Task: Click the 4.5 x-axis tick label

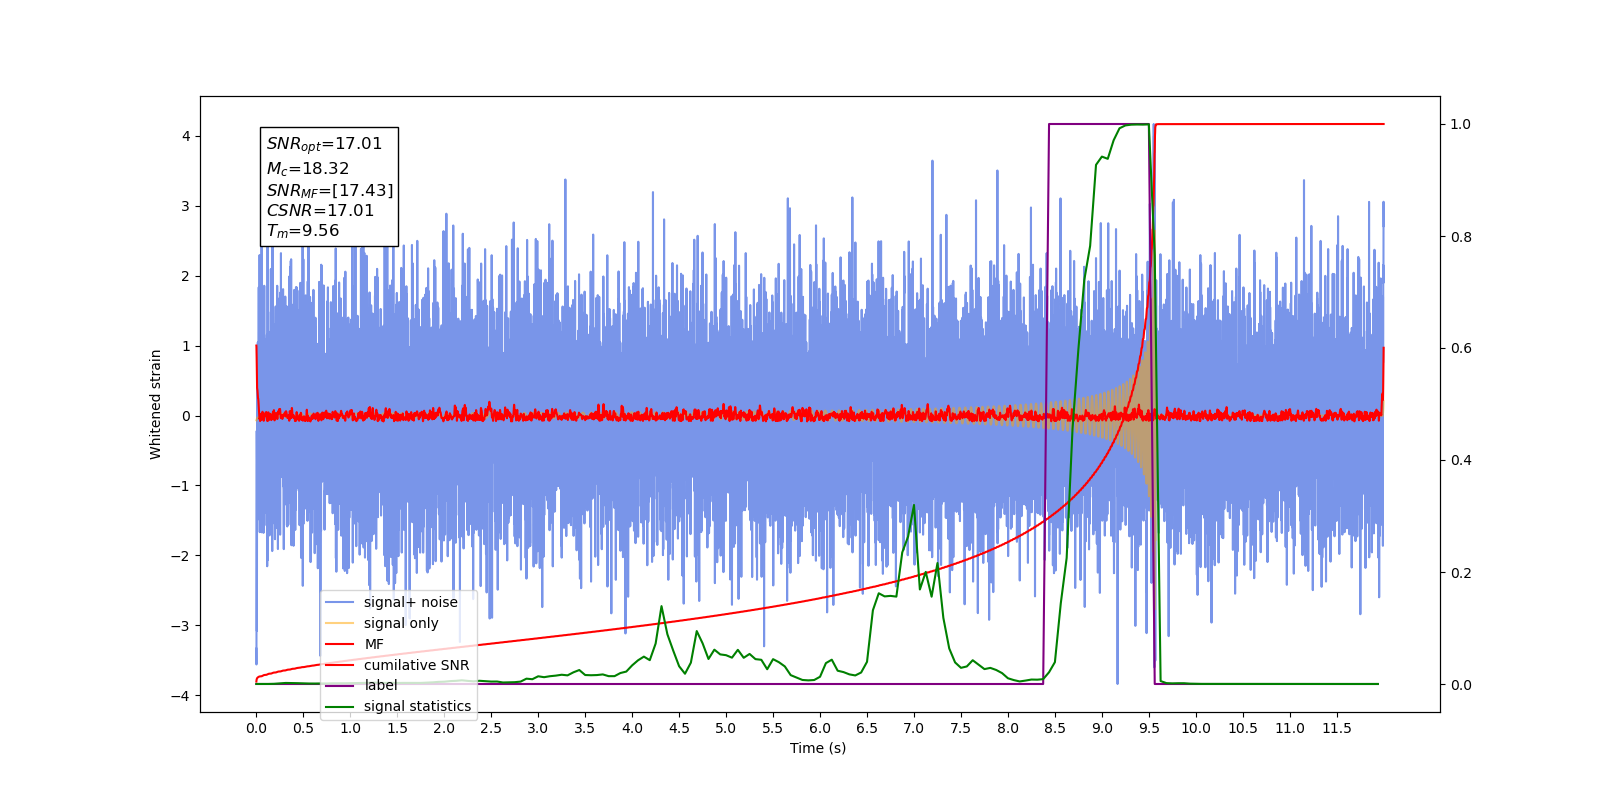Action: [x=679, y=728]
